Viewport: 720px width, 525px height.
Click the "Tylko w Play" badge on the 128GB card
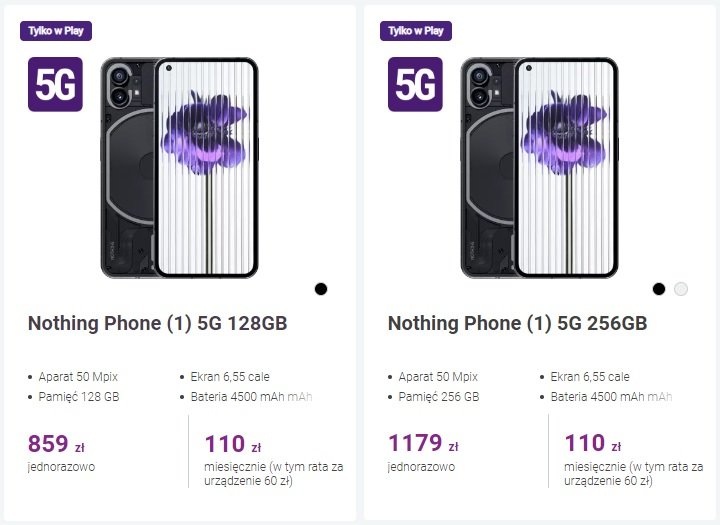(x=56, y=31)
